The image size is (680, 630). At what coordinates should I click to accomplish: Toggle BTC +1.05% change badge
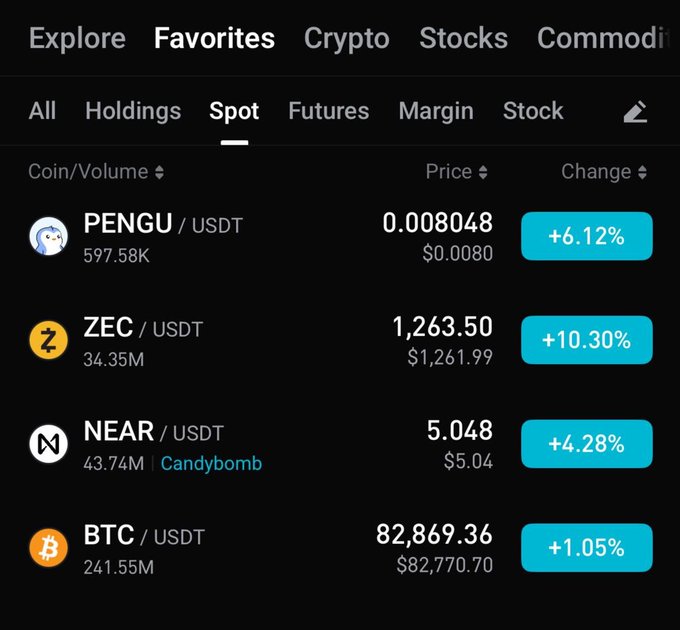click(x=587, y=548)
